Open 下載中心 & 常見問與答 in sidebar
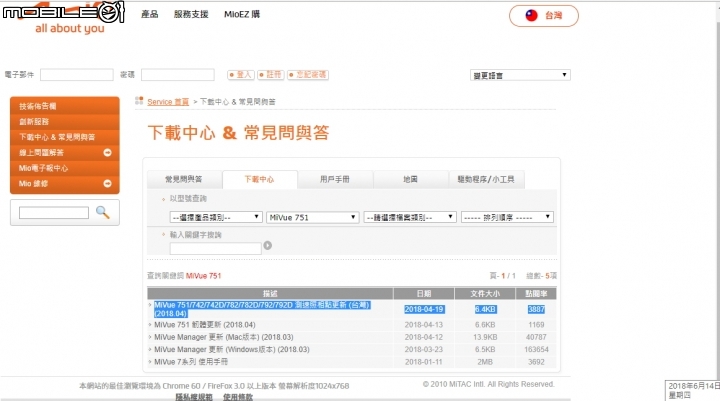The height and width of the screenshot is (401, 720). [64, 137]
